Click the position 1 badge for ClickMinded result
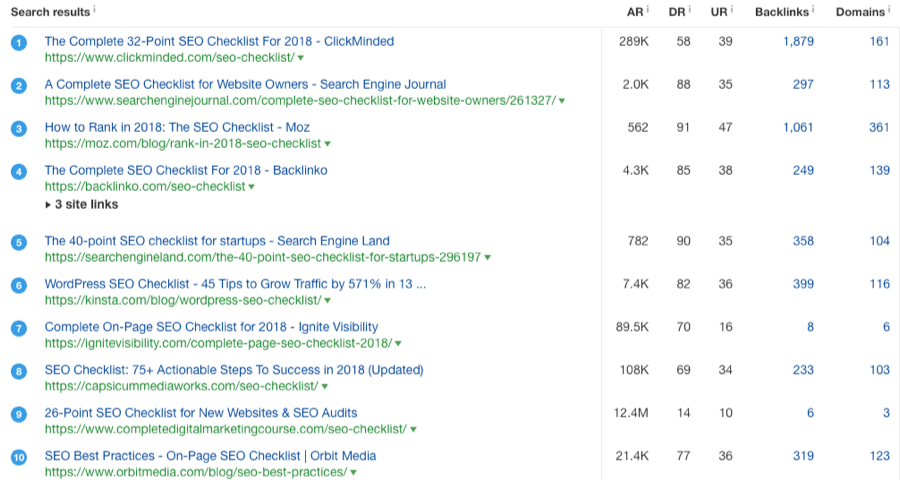Viewport: 900px width, 480px height. [x=19, y=42]
